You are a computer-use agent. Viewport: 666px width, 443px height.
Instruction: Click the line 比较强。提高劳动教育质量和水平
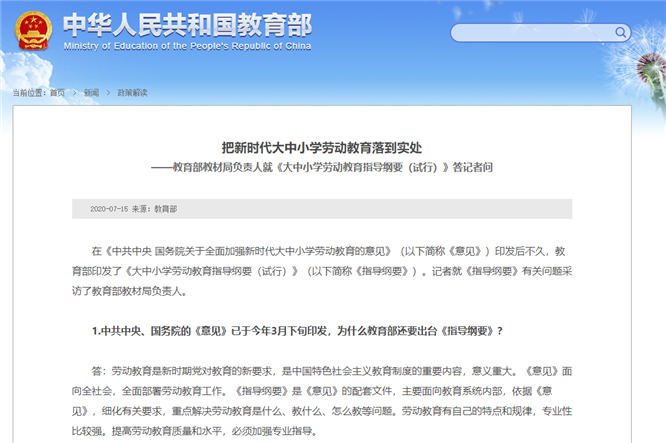(x=194, y=431)
